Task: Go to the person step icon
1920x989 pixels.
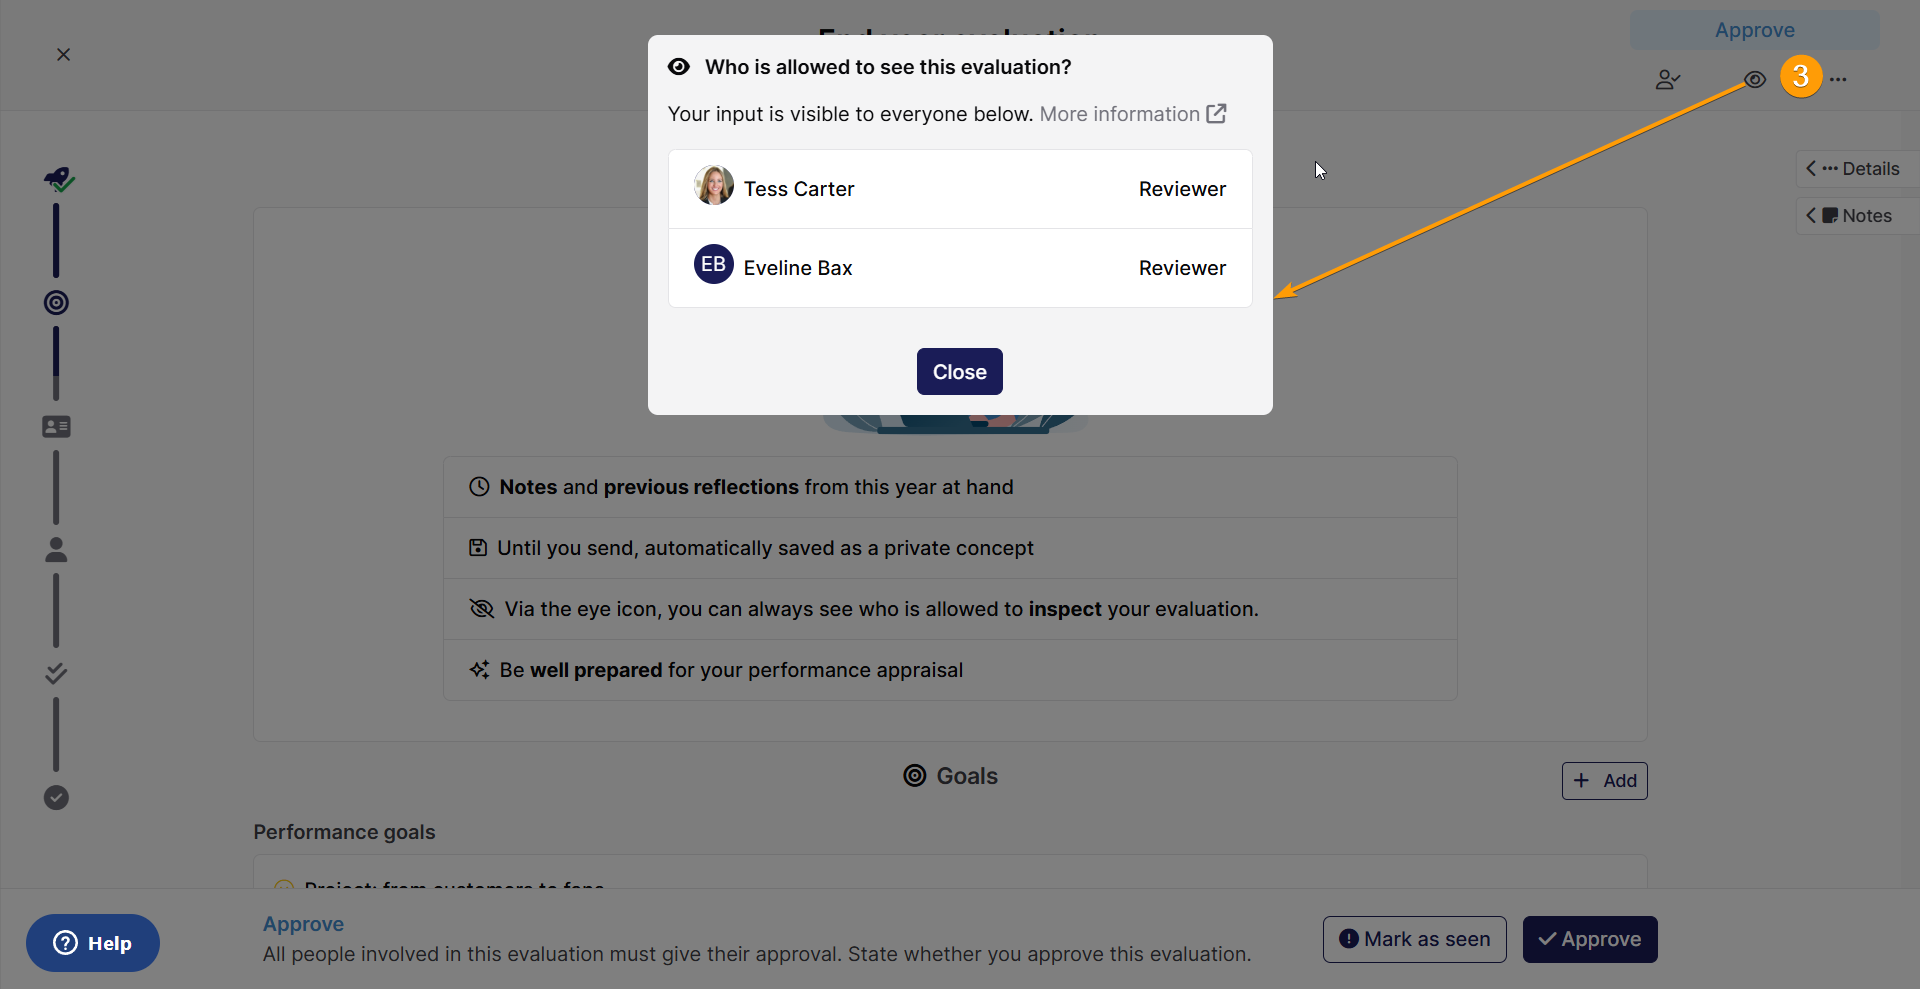Action: [x=56, y=549]
